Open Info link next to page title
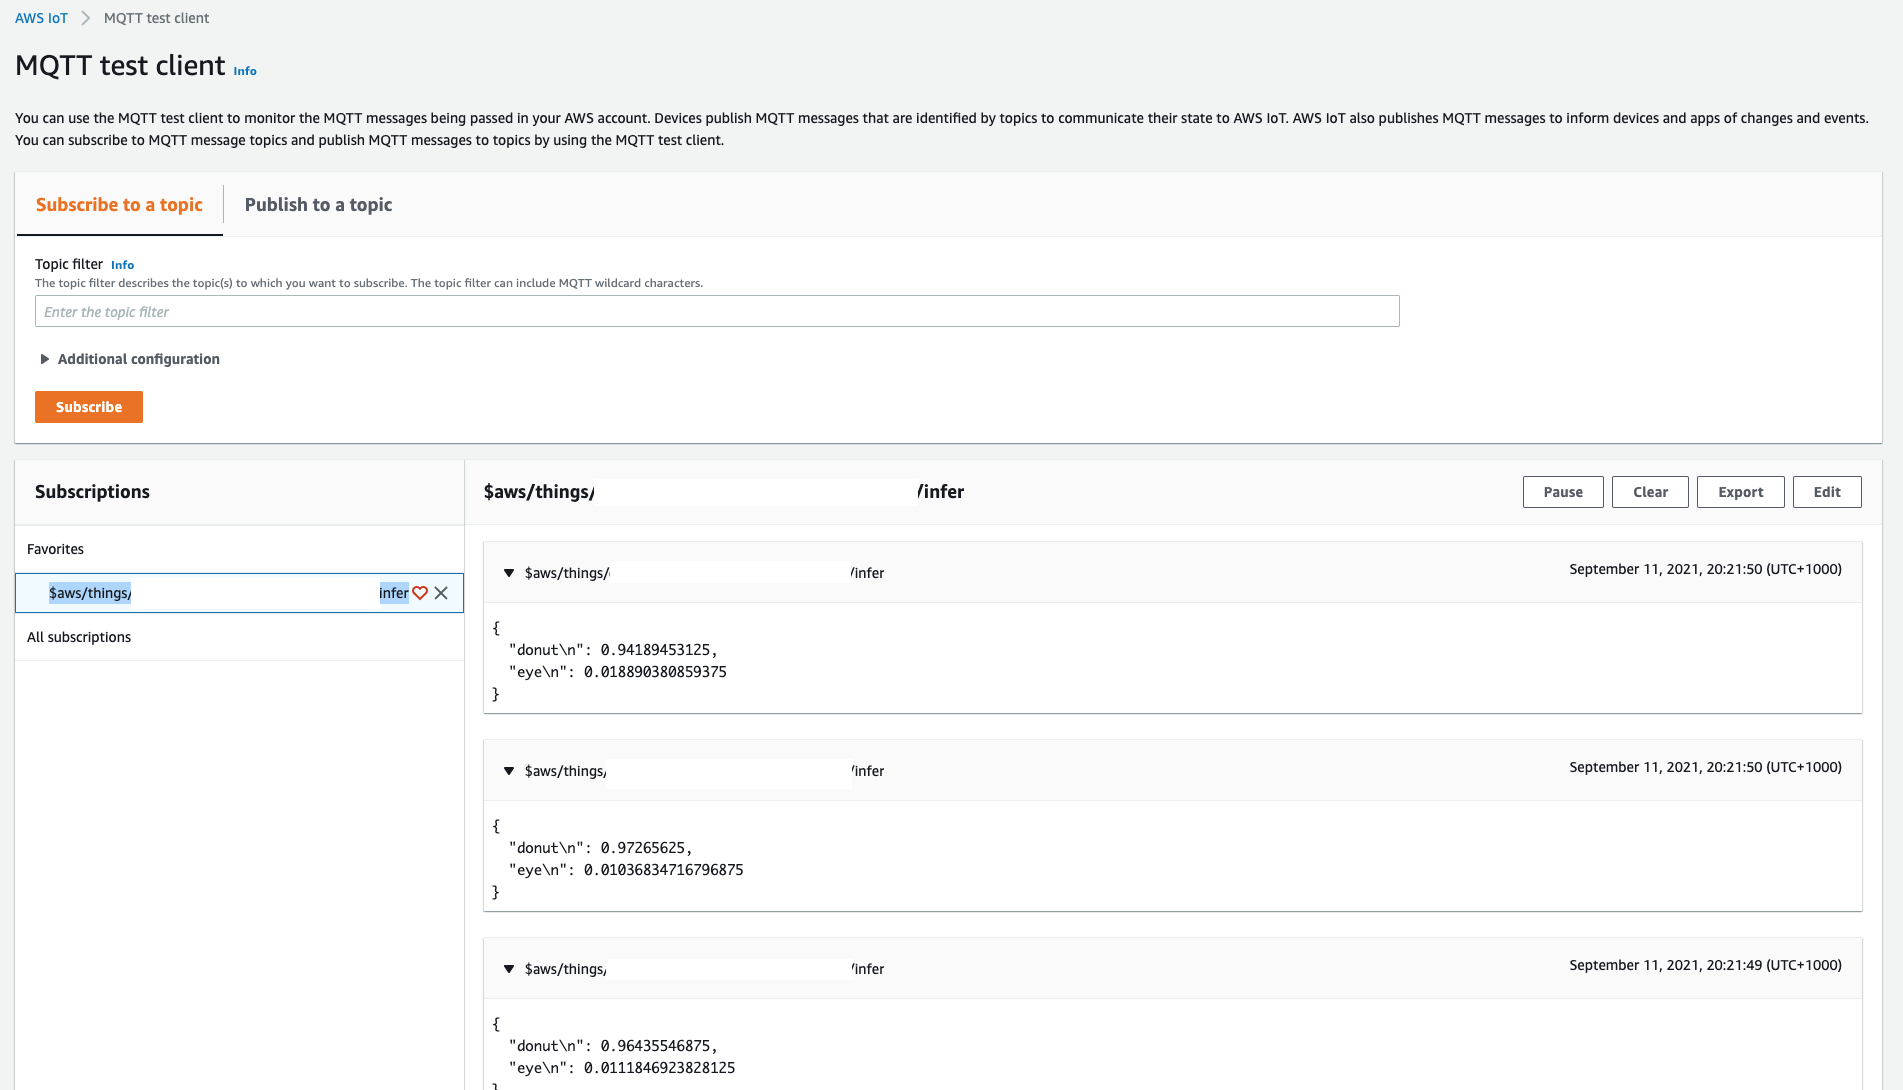1903x1090 pixels. coord(245,71)
